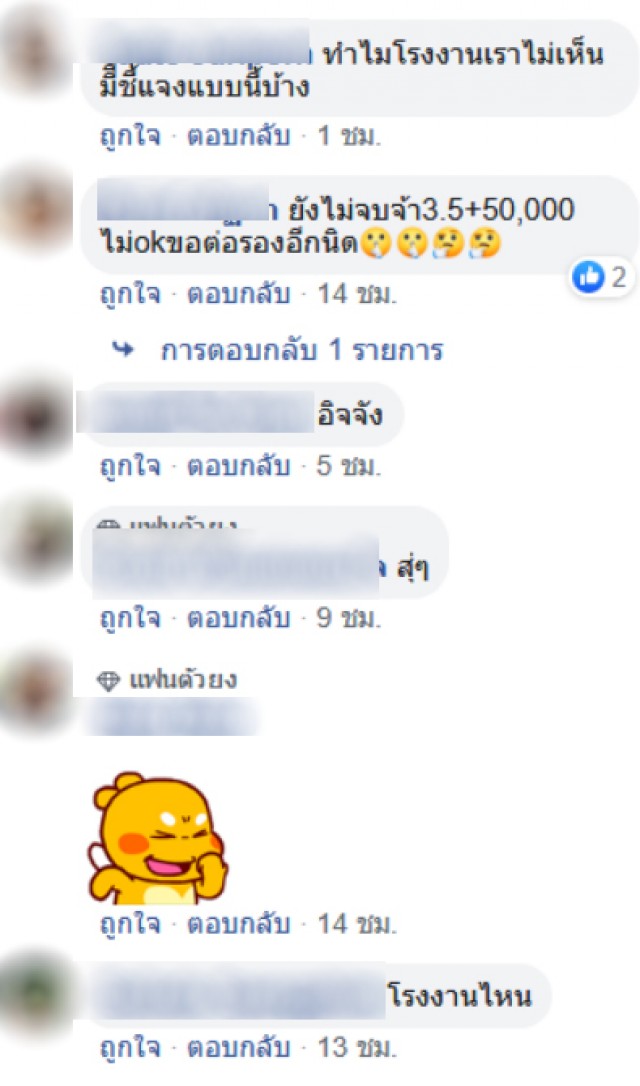Click the reply arrow icon beside การตอบกลับ
This screenshot has width=640, height=1086.
click(123, 350)
